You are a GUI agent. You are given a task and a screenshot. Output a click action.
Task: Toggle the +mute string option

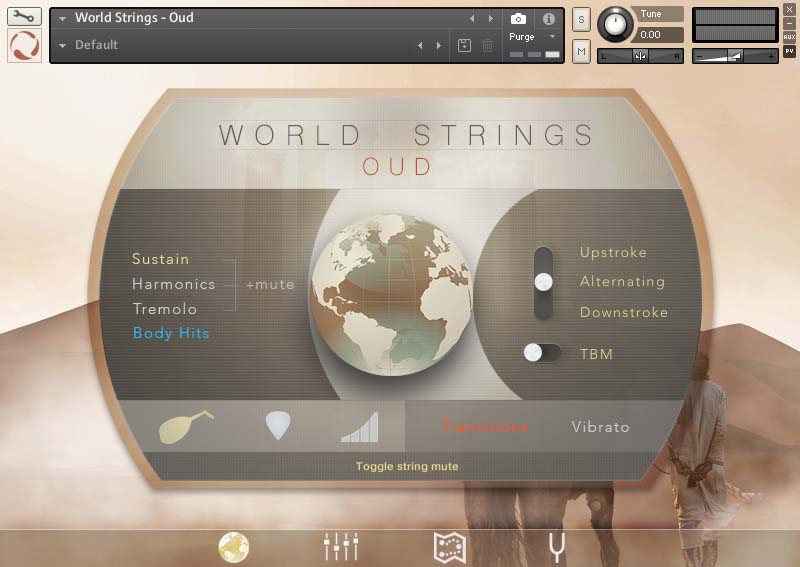tap(270, 284)
